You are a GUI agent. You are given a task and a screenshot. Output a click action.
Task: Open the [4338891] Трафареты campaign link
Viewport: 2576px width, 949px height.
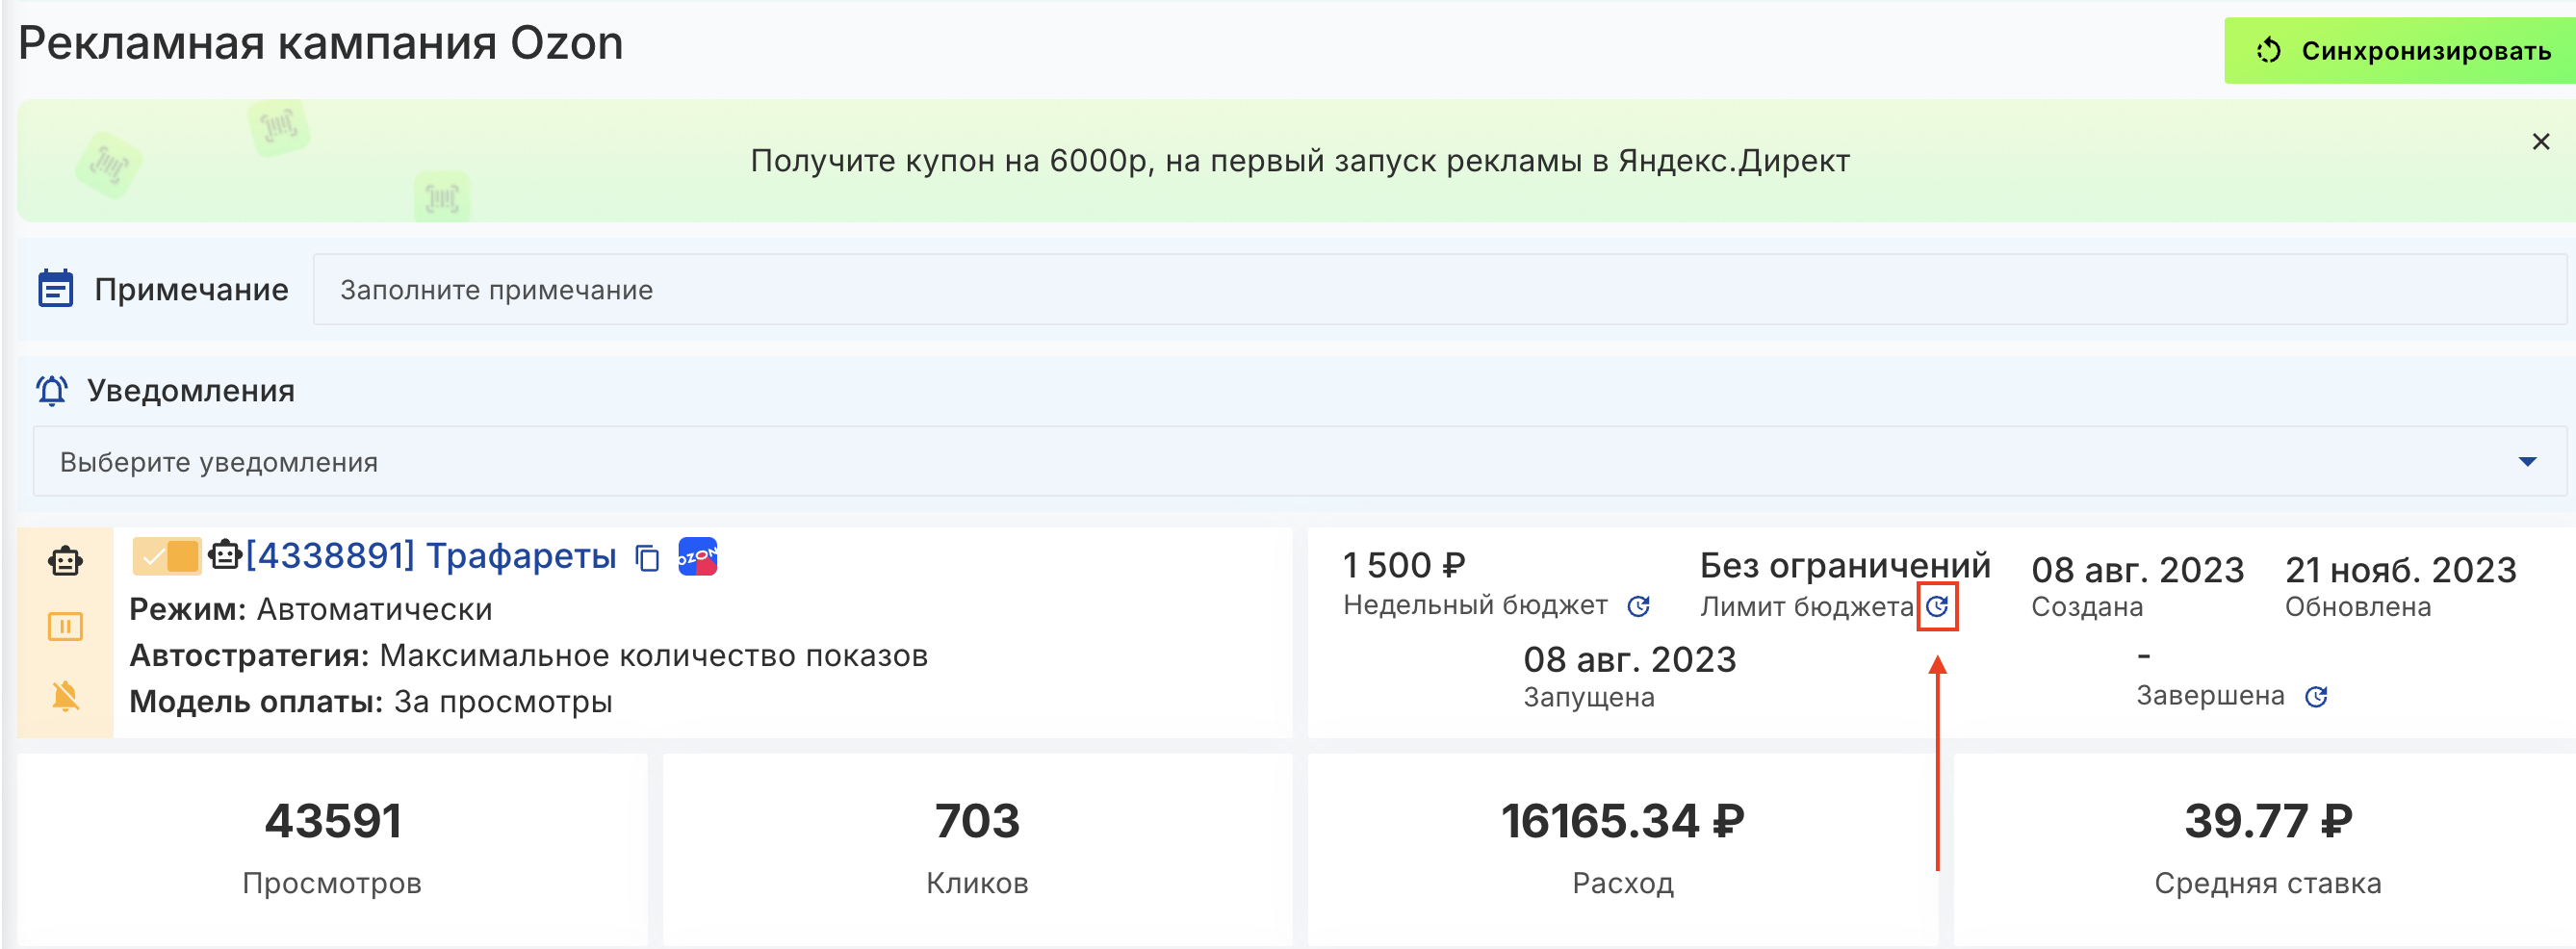click(430, 556)
